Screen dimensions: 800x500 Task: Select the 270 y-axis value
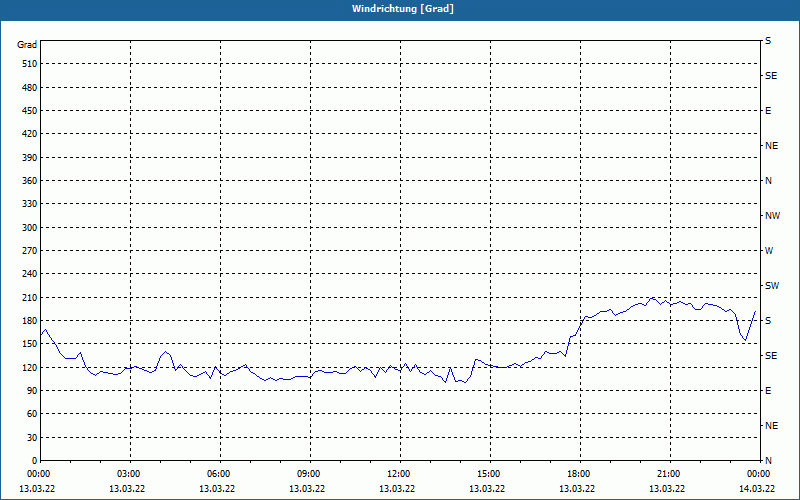coord(30,251)
